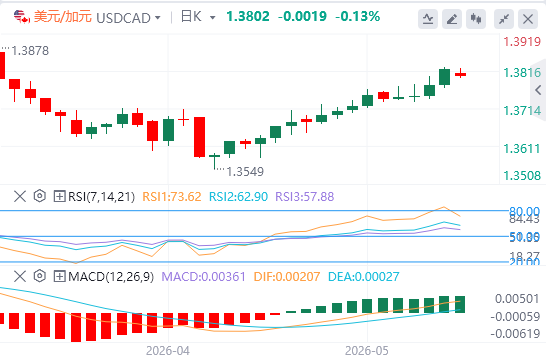Switch chart type with candlestick icon

point(476,19)
